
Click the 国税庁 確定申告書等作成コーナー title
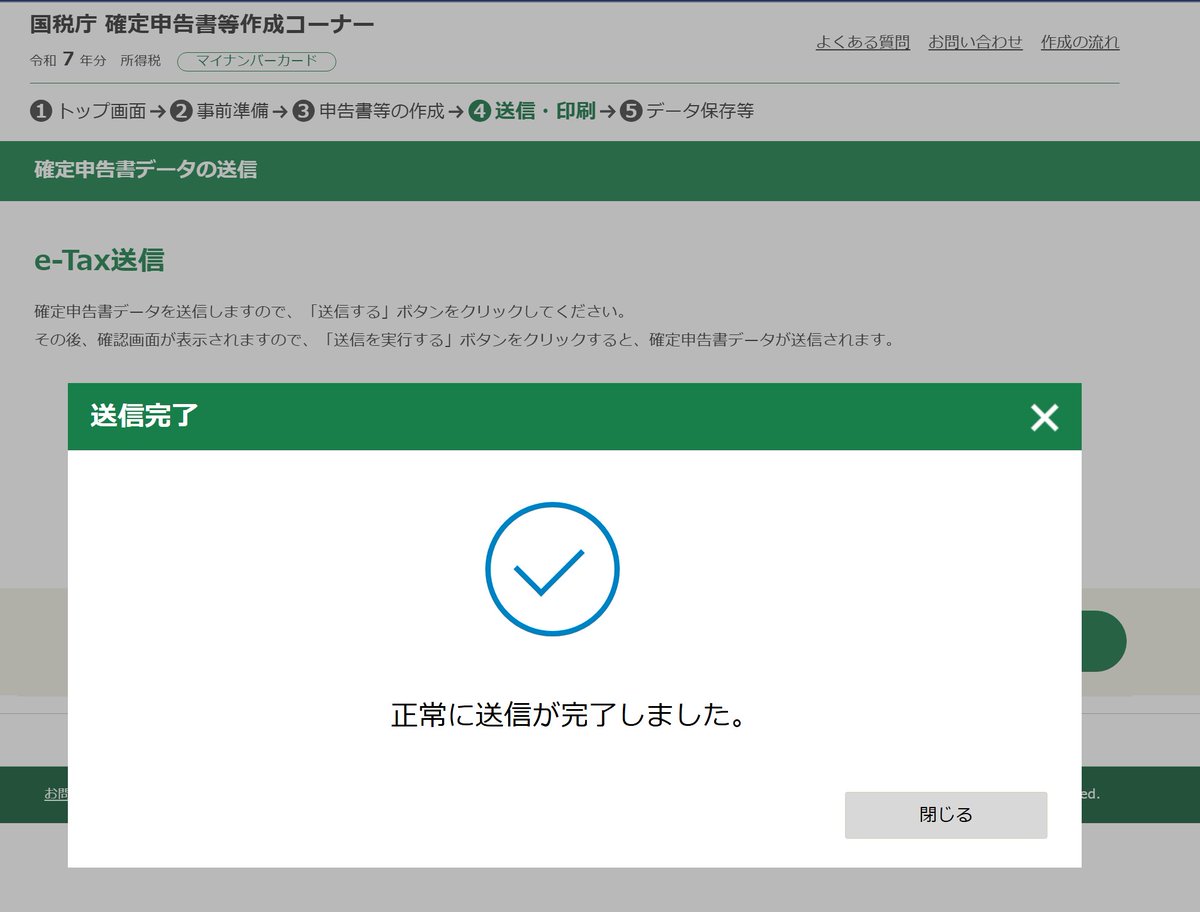click(202, 23)
